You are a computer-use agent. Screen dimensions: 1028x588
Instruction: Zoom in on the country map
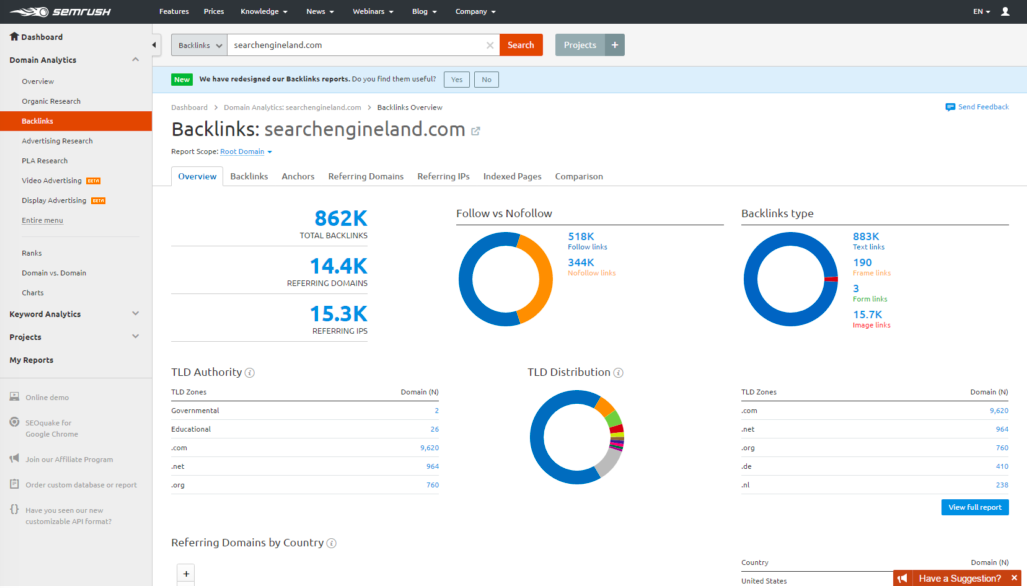tap(186, 574)
